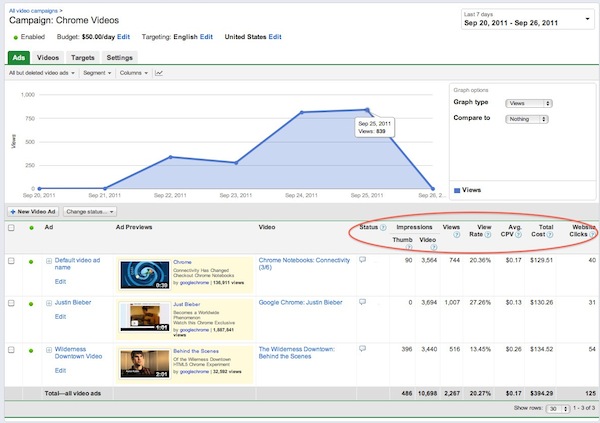Viewport: 600px width, 423px height.
Task: Click green status dot of Wilderness Downtown ad
Action: (x=31, y=351)
